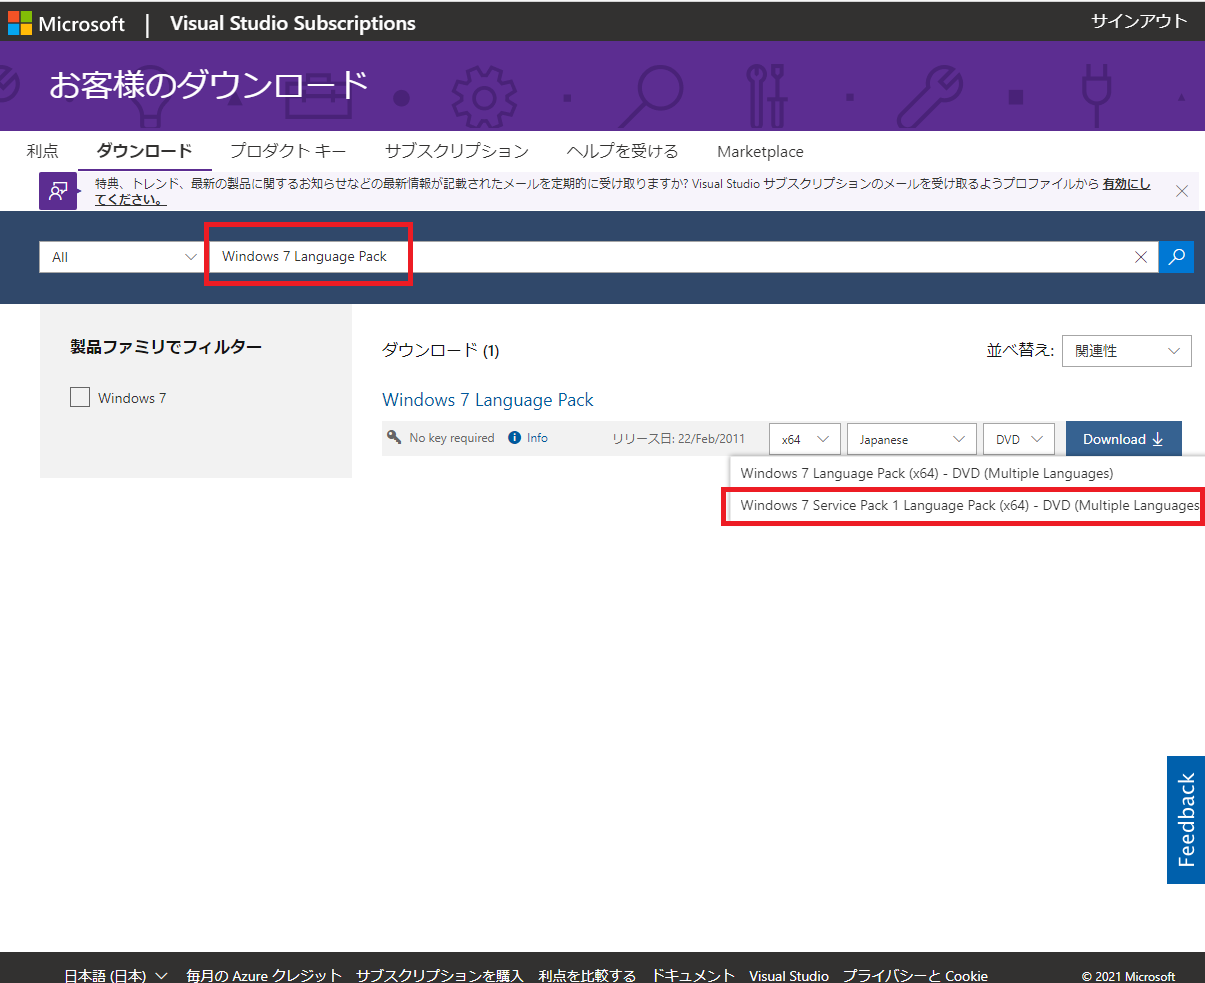
Task: Click the リリース日: 22/Feb/2011 text
Action: tap(679, 439)
